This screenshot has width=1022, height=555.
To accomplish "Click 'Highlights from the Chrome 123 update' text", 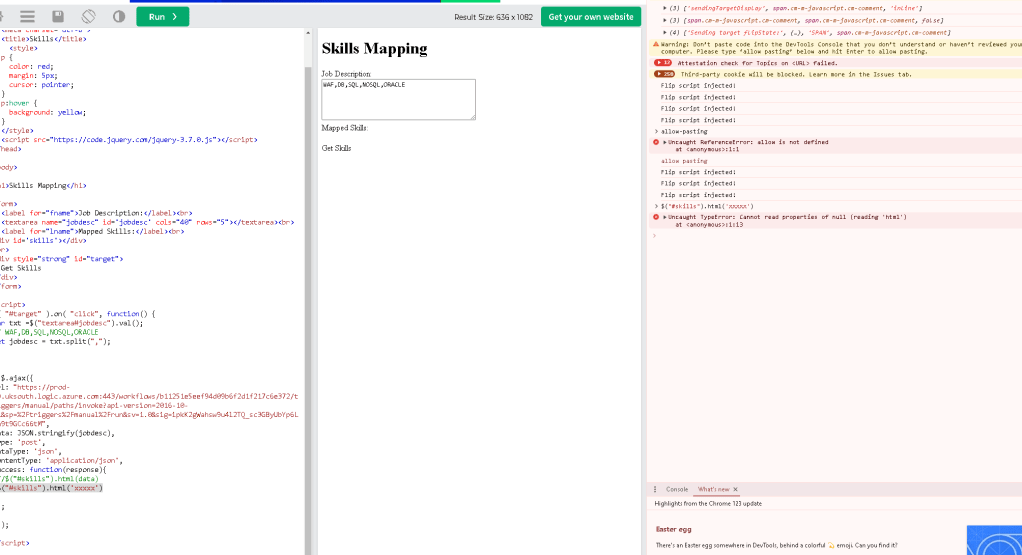I will 708,504.
